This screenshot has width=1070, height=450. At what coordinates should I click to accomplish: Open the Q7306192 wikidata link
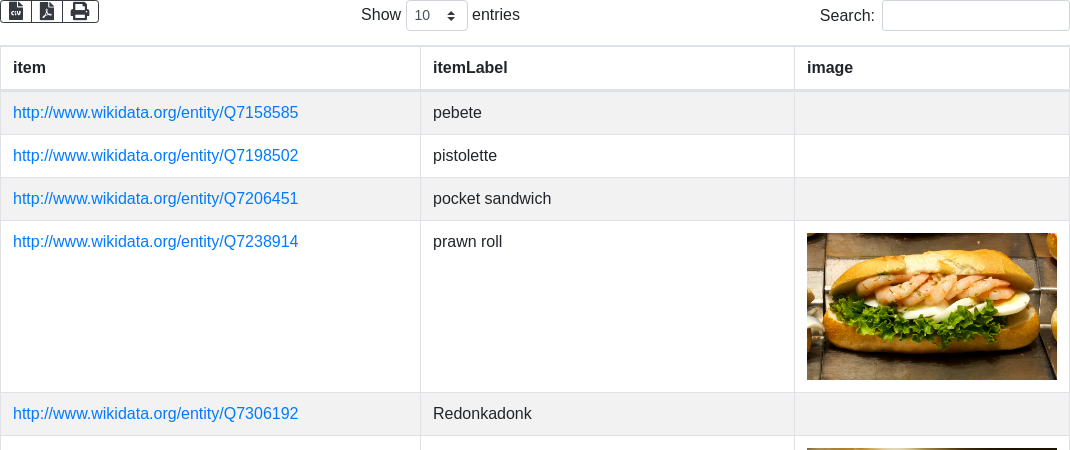click(155, 414)
